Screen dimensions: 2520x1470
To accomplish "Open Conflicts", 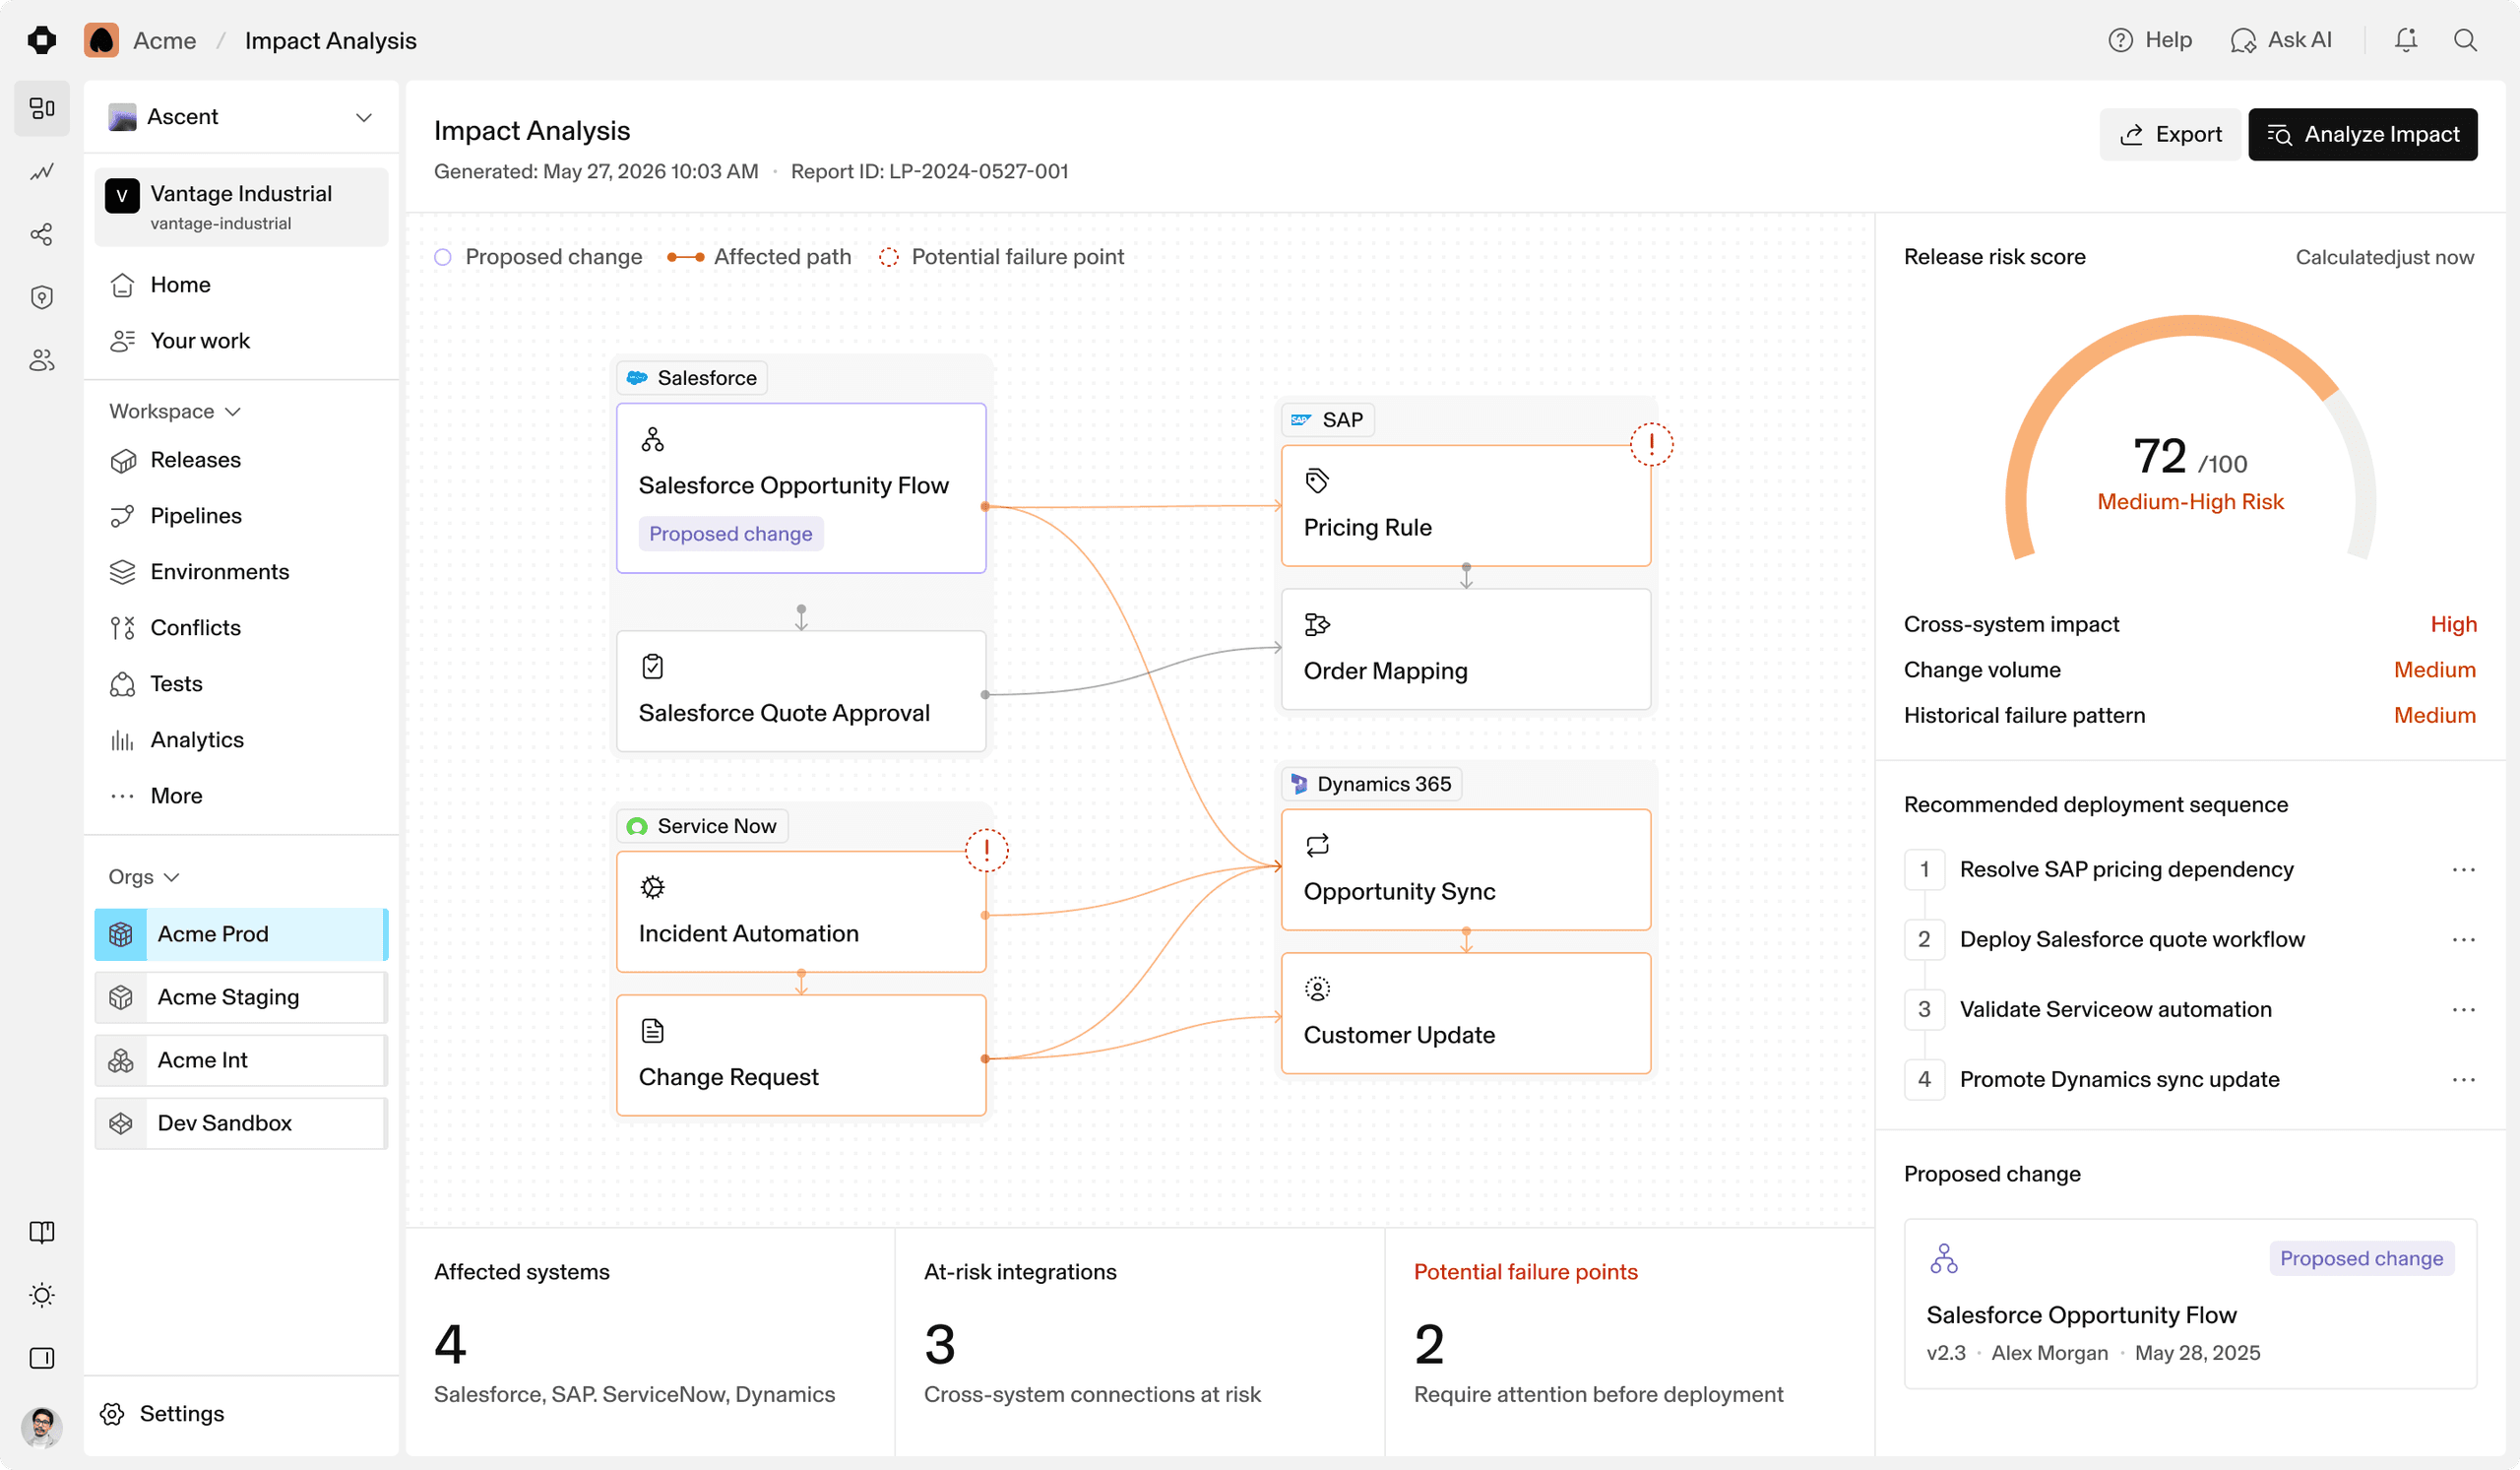I will point(241,628).
